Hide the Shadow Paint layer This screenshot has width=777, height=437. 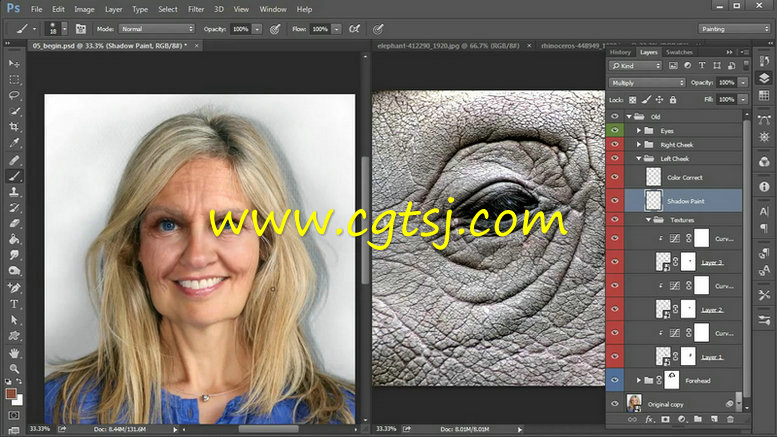(x=614, y=201)
